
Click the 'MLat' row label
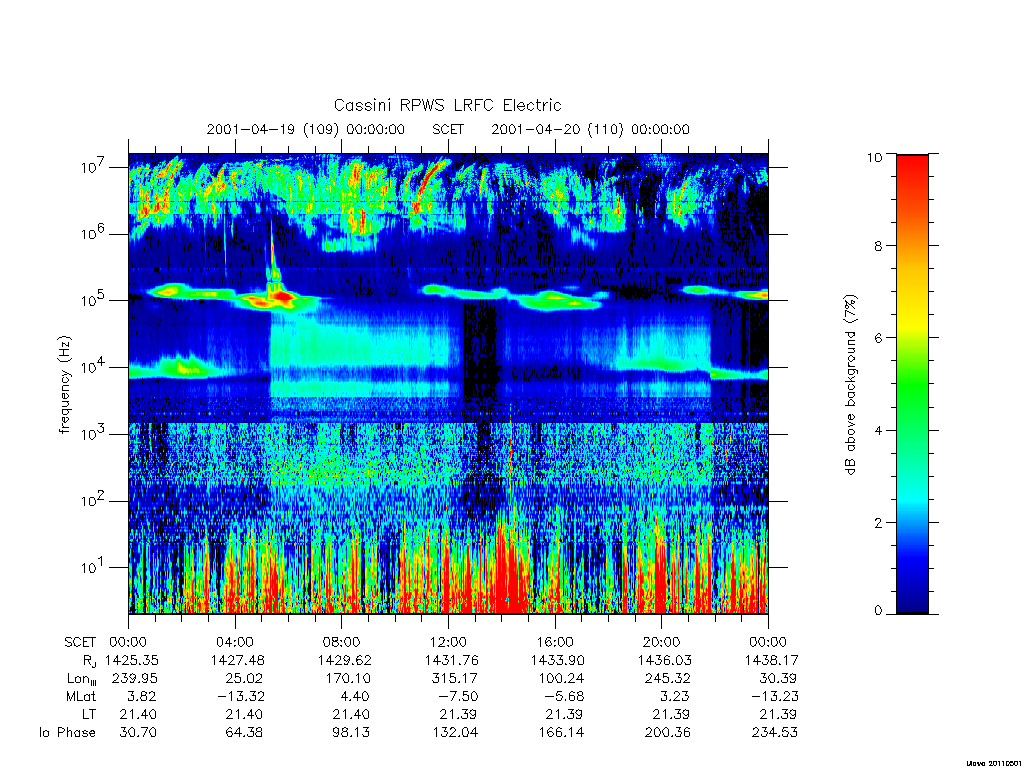(x=81, y=696)
